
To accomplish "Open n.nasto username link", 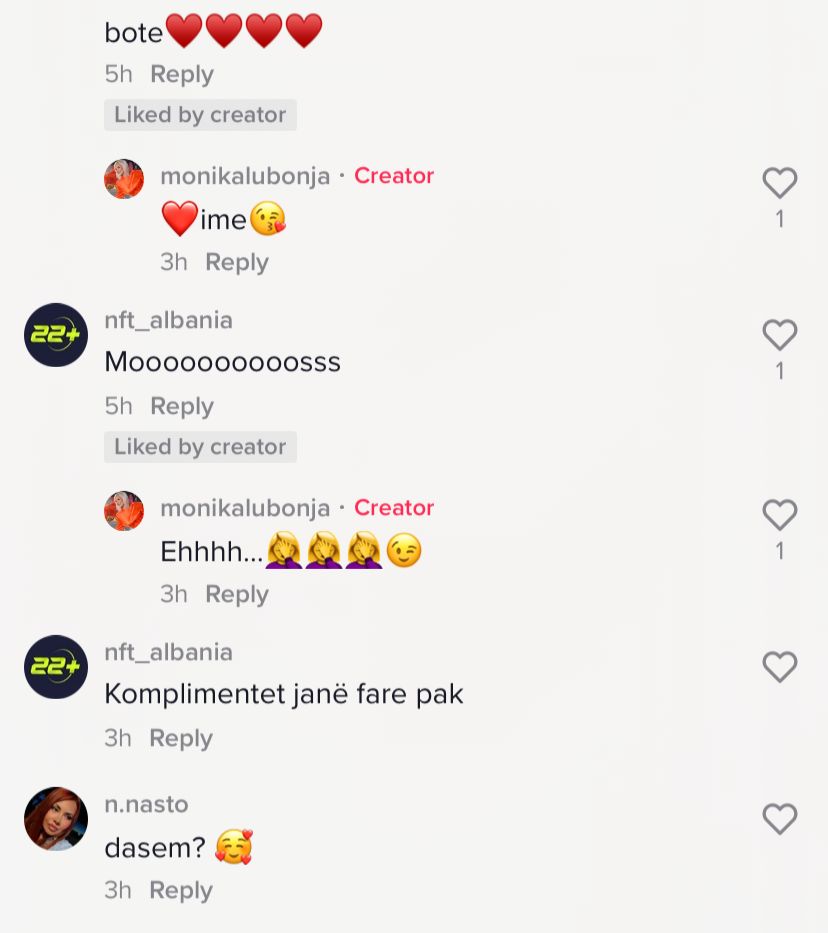I will click(146, 804).
